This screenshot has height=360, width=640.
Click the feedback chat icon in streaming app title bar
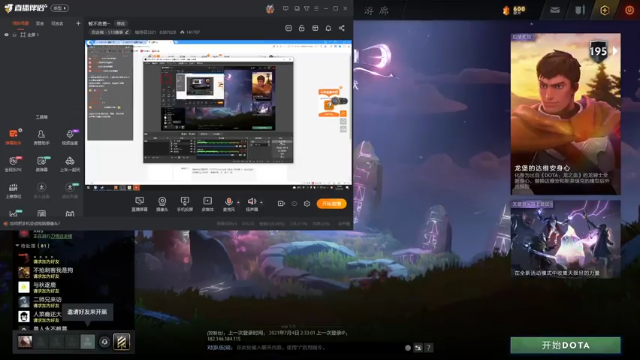(x=285, y=9)
